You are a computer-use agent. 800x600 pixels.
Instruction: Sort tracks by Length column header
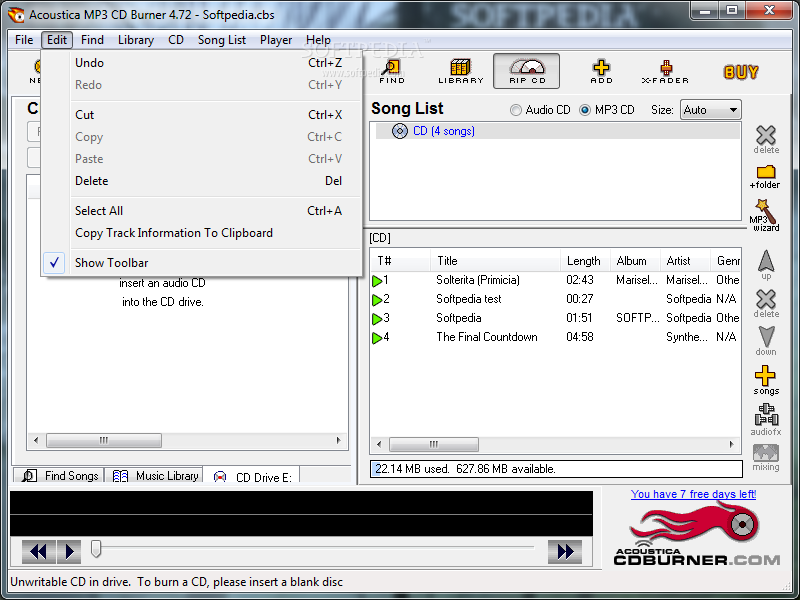[x=585, y=261]
